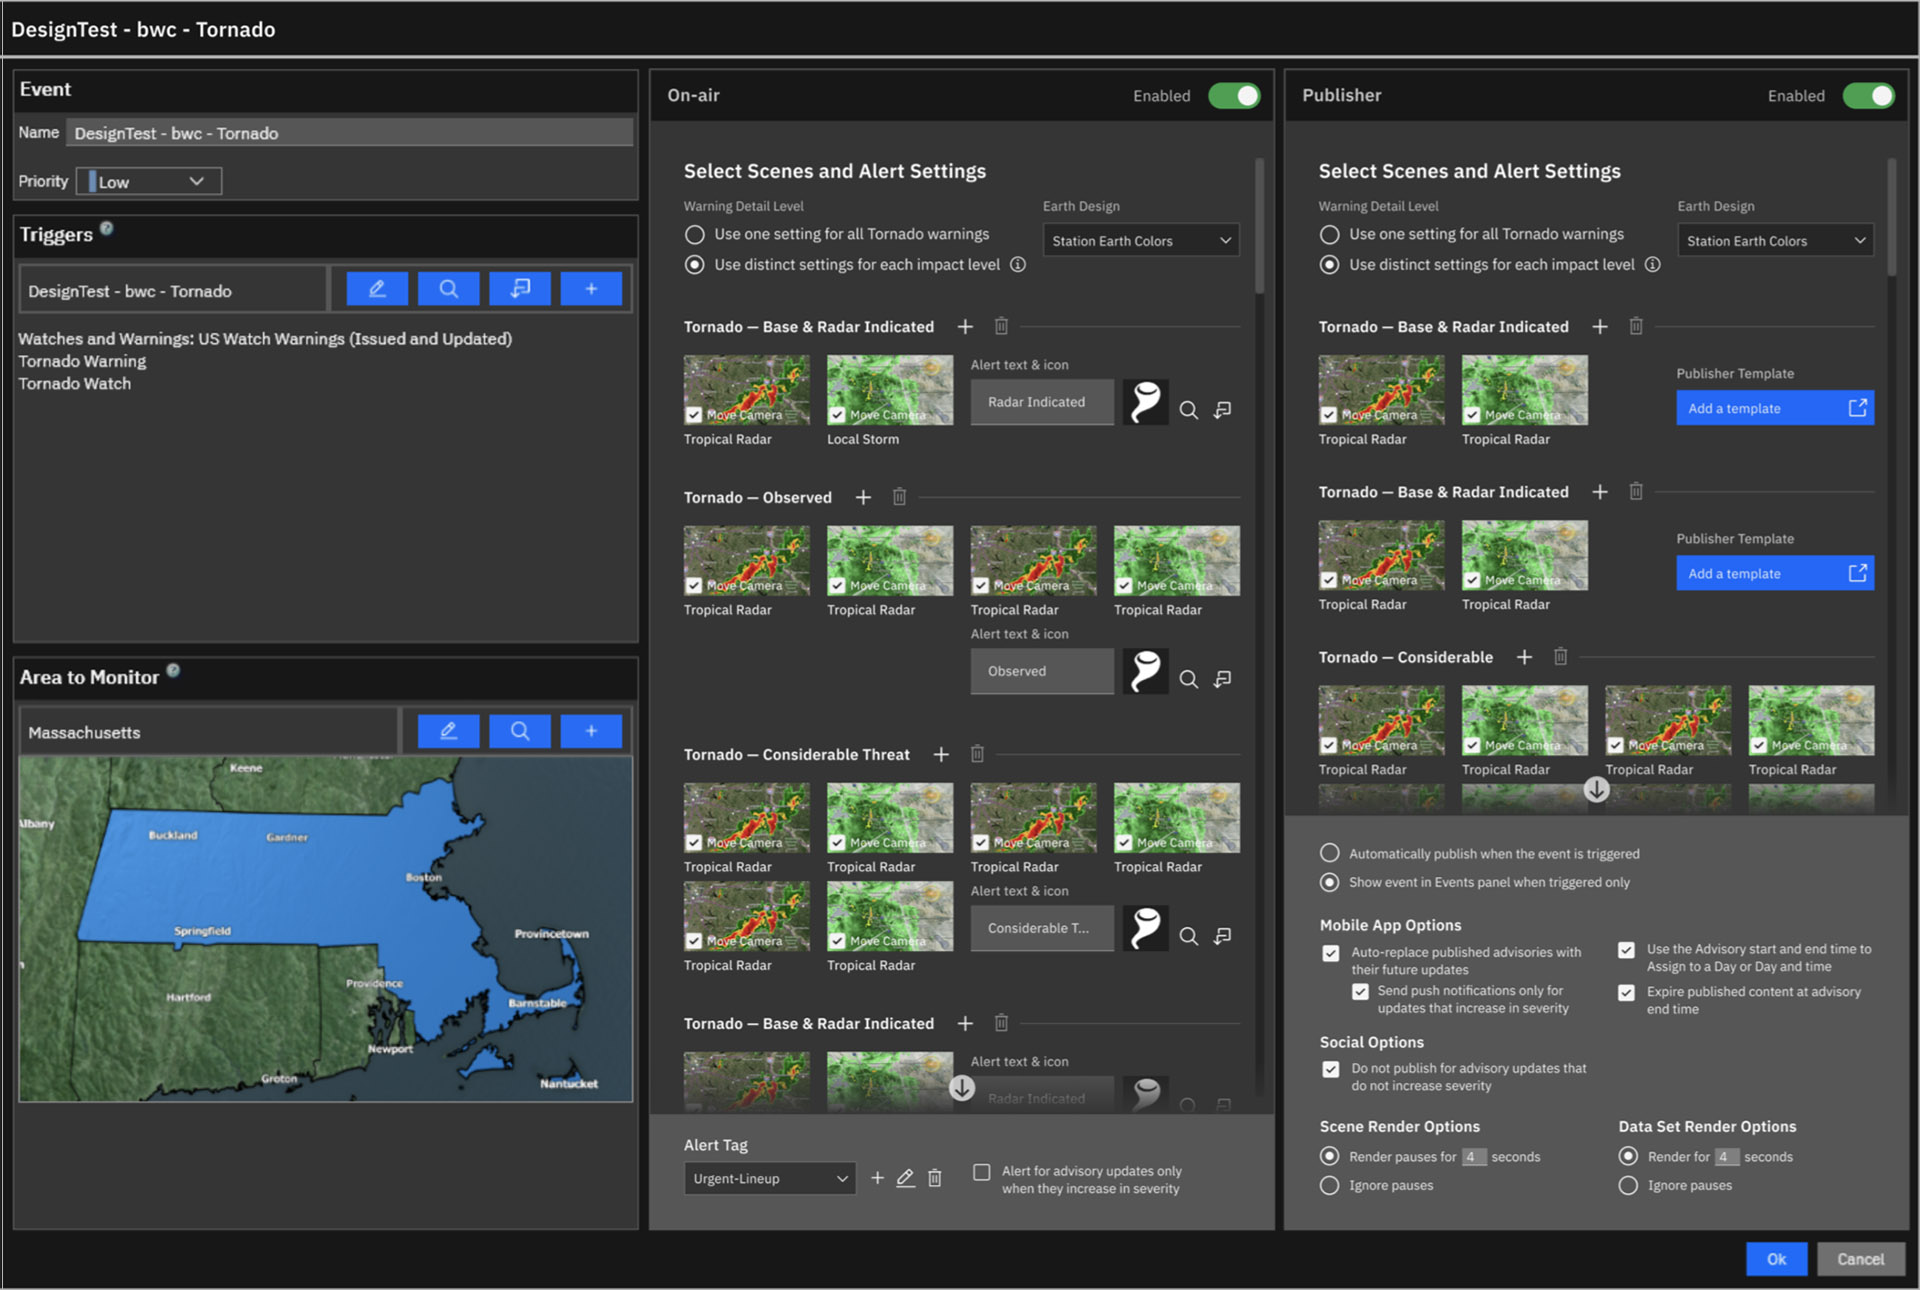Toggle the On-air Enabled switch
Image resolution: width=1920 pixels, height=1290 pixels.
click(1234, 96)
